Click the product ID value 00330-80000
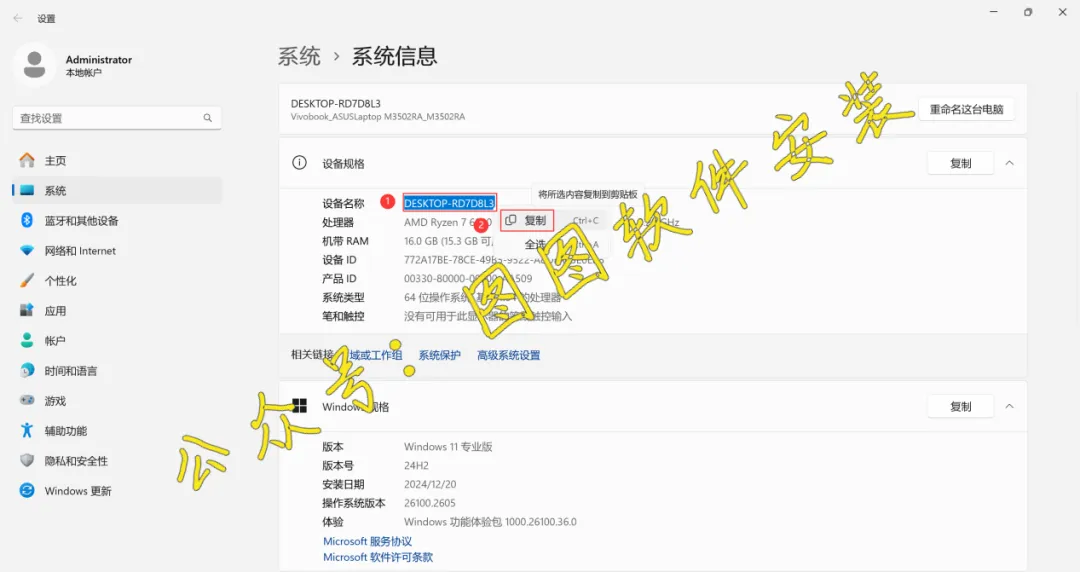Viewport: 1080px width, 572px height. pyautogui.click(x=468, y=278)
